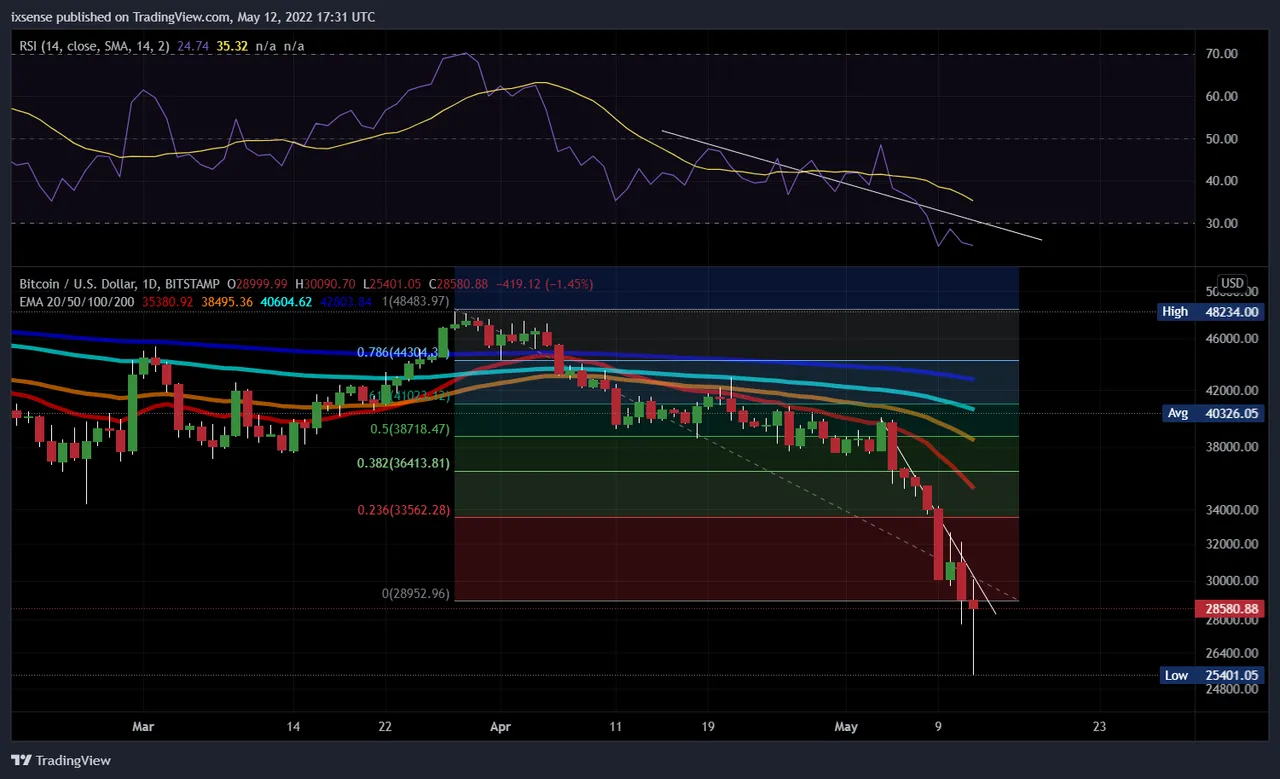Screen dimensions: 1280x779
Task: Click the close price C28580.88 in legend
Action: [457, 285]
